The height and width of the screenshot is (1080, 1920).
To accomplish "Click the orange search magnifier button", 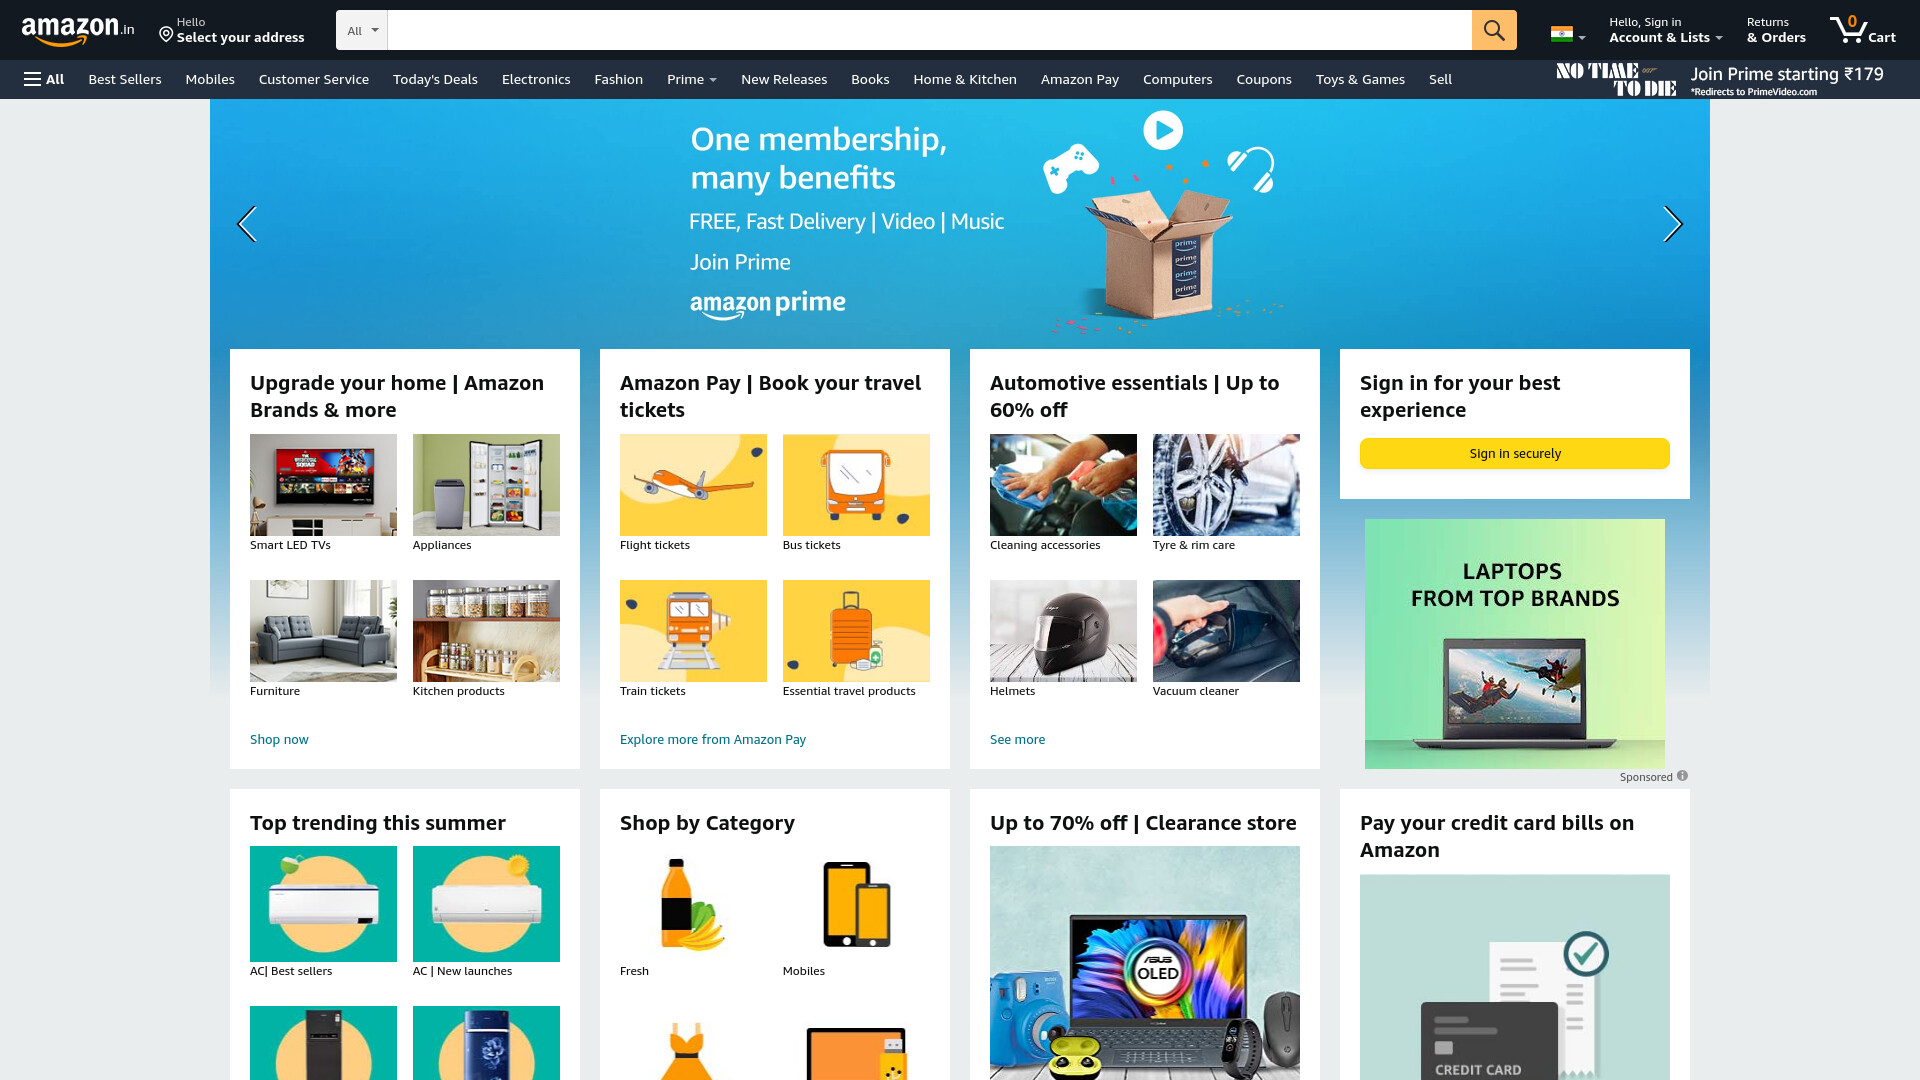I will coord(1494,30).
